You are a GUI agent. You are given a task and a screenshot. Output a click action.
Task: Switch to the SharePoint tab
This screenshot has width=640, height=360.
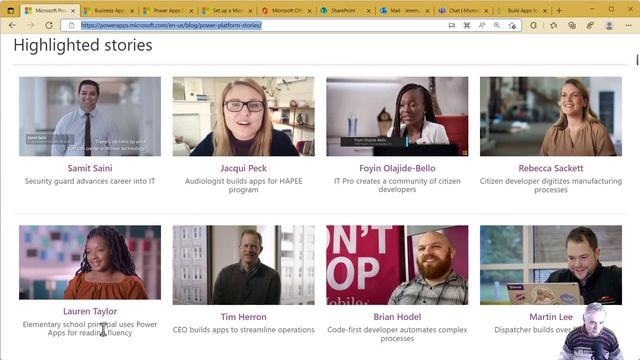point(345,11)
